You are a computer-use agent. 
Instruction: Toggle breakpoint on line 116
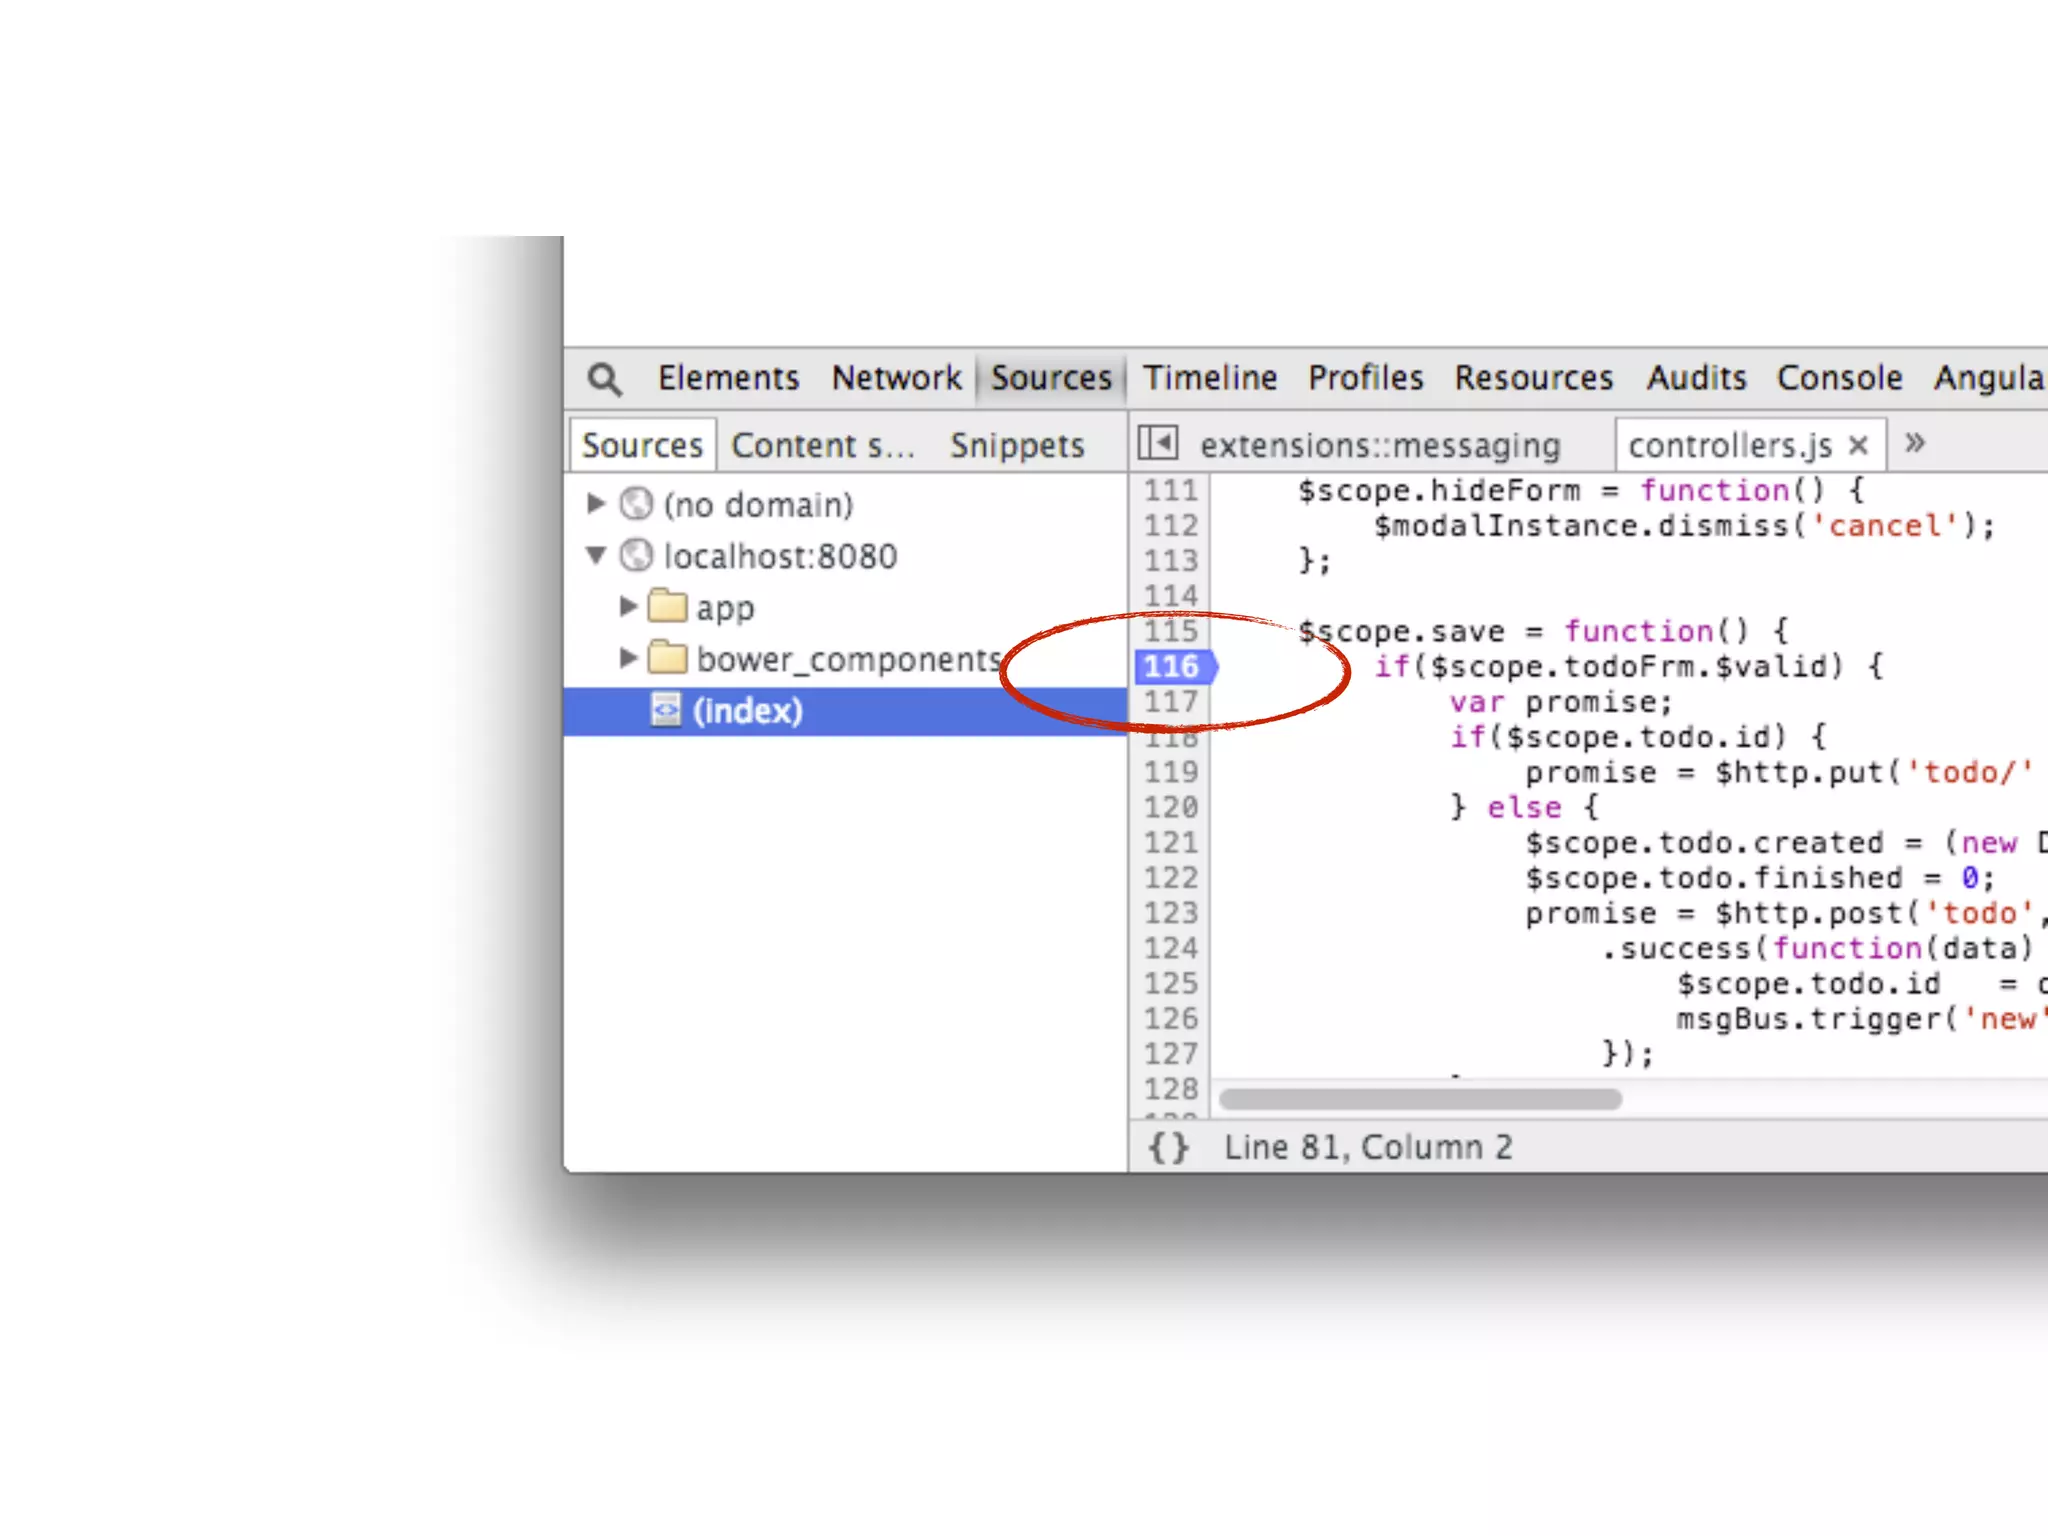[1171, 666]
